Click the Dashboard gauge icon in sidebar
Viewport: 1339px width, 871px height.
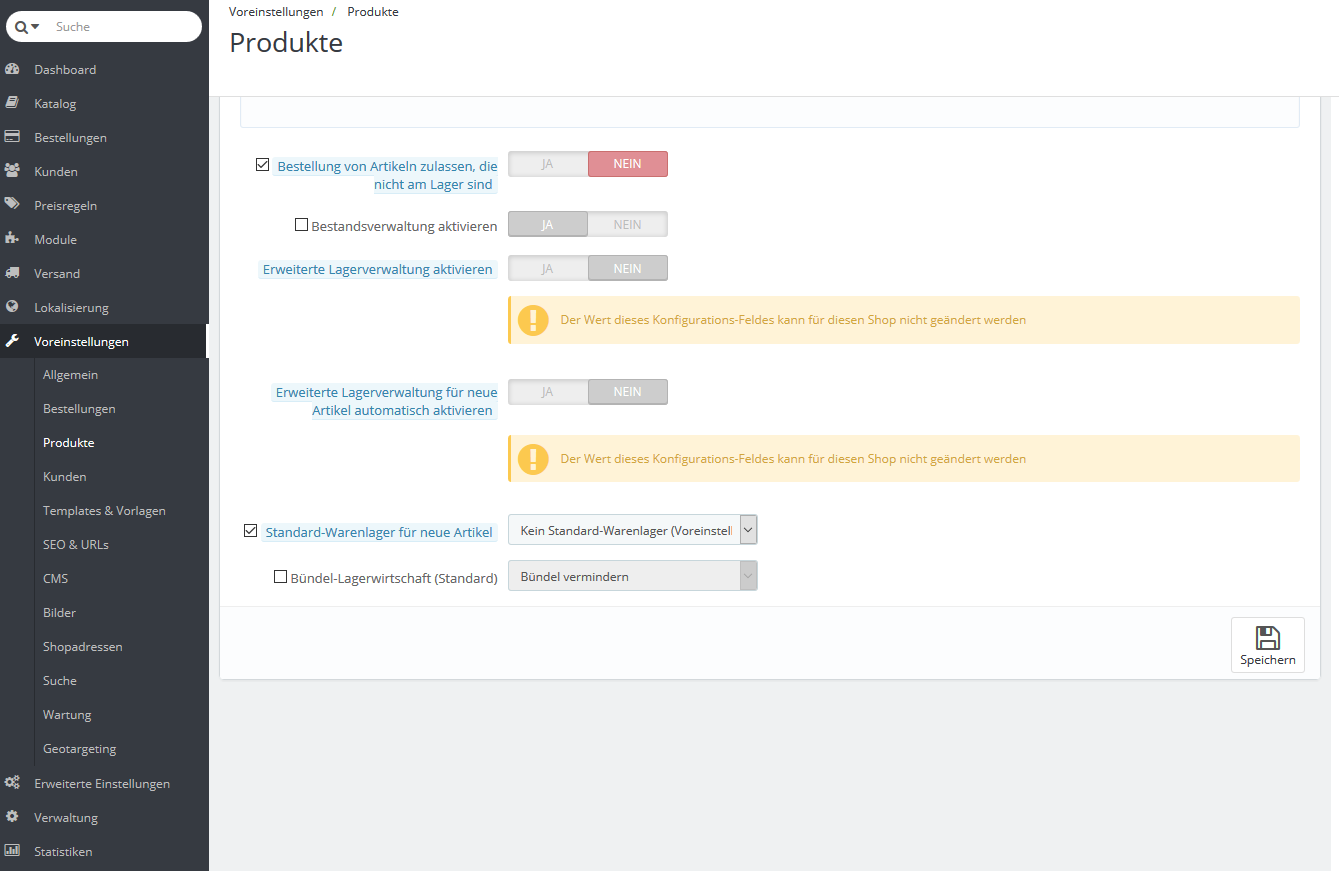[12, 70]
